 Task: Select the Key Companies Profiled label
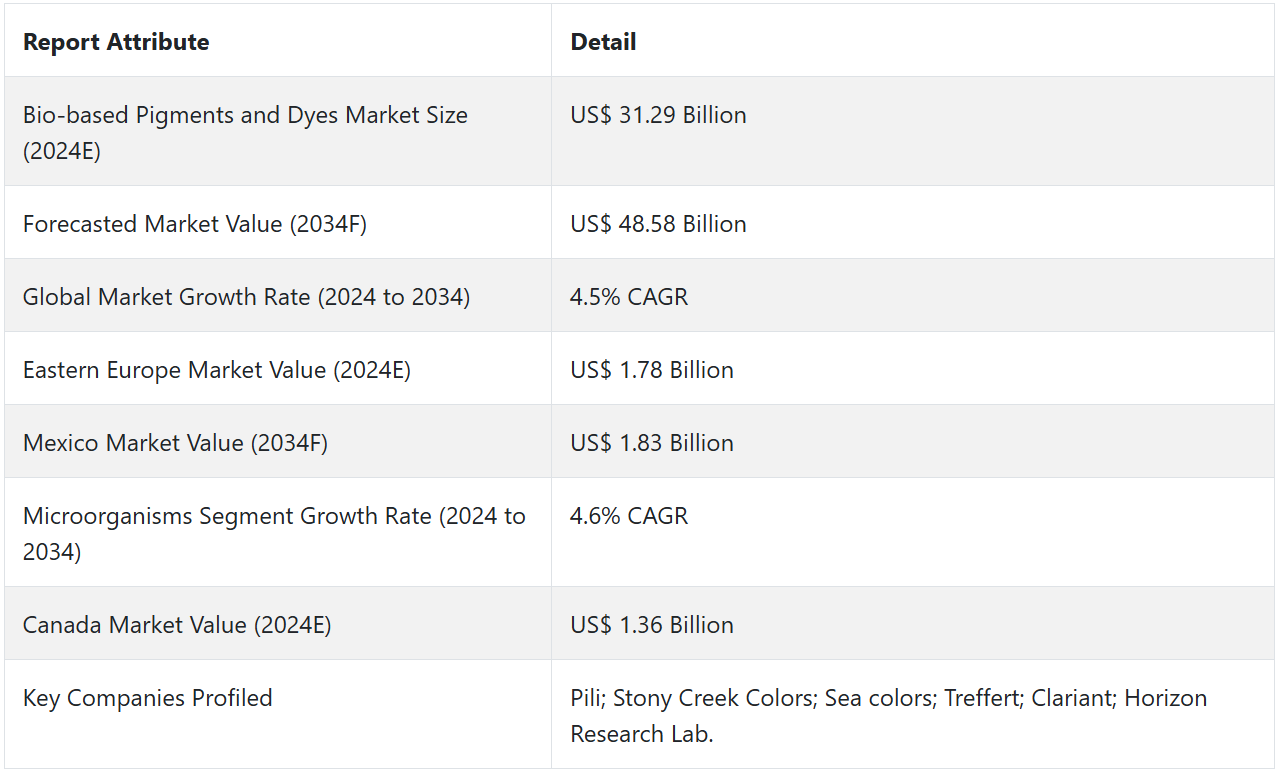148,698
